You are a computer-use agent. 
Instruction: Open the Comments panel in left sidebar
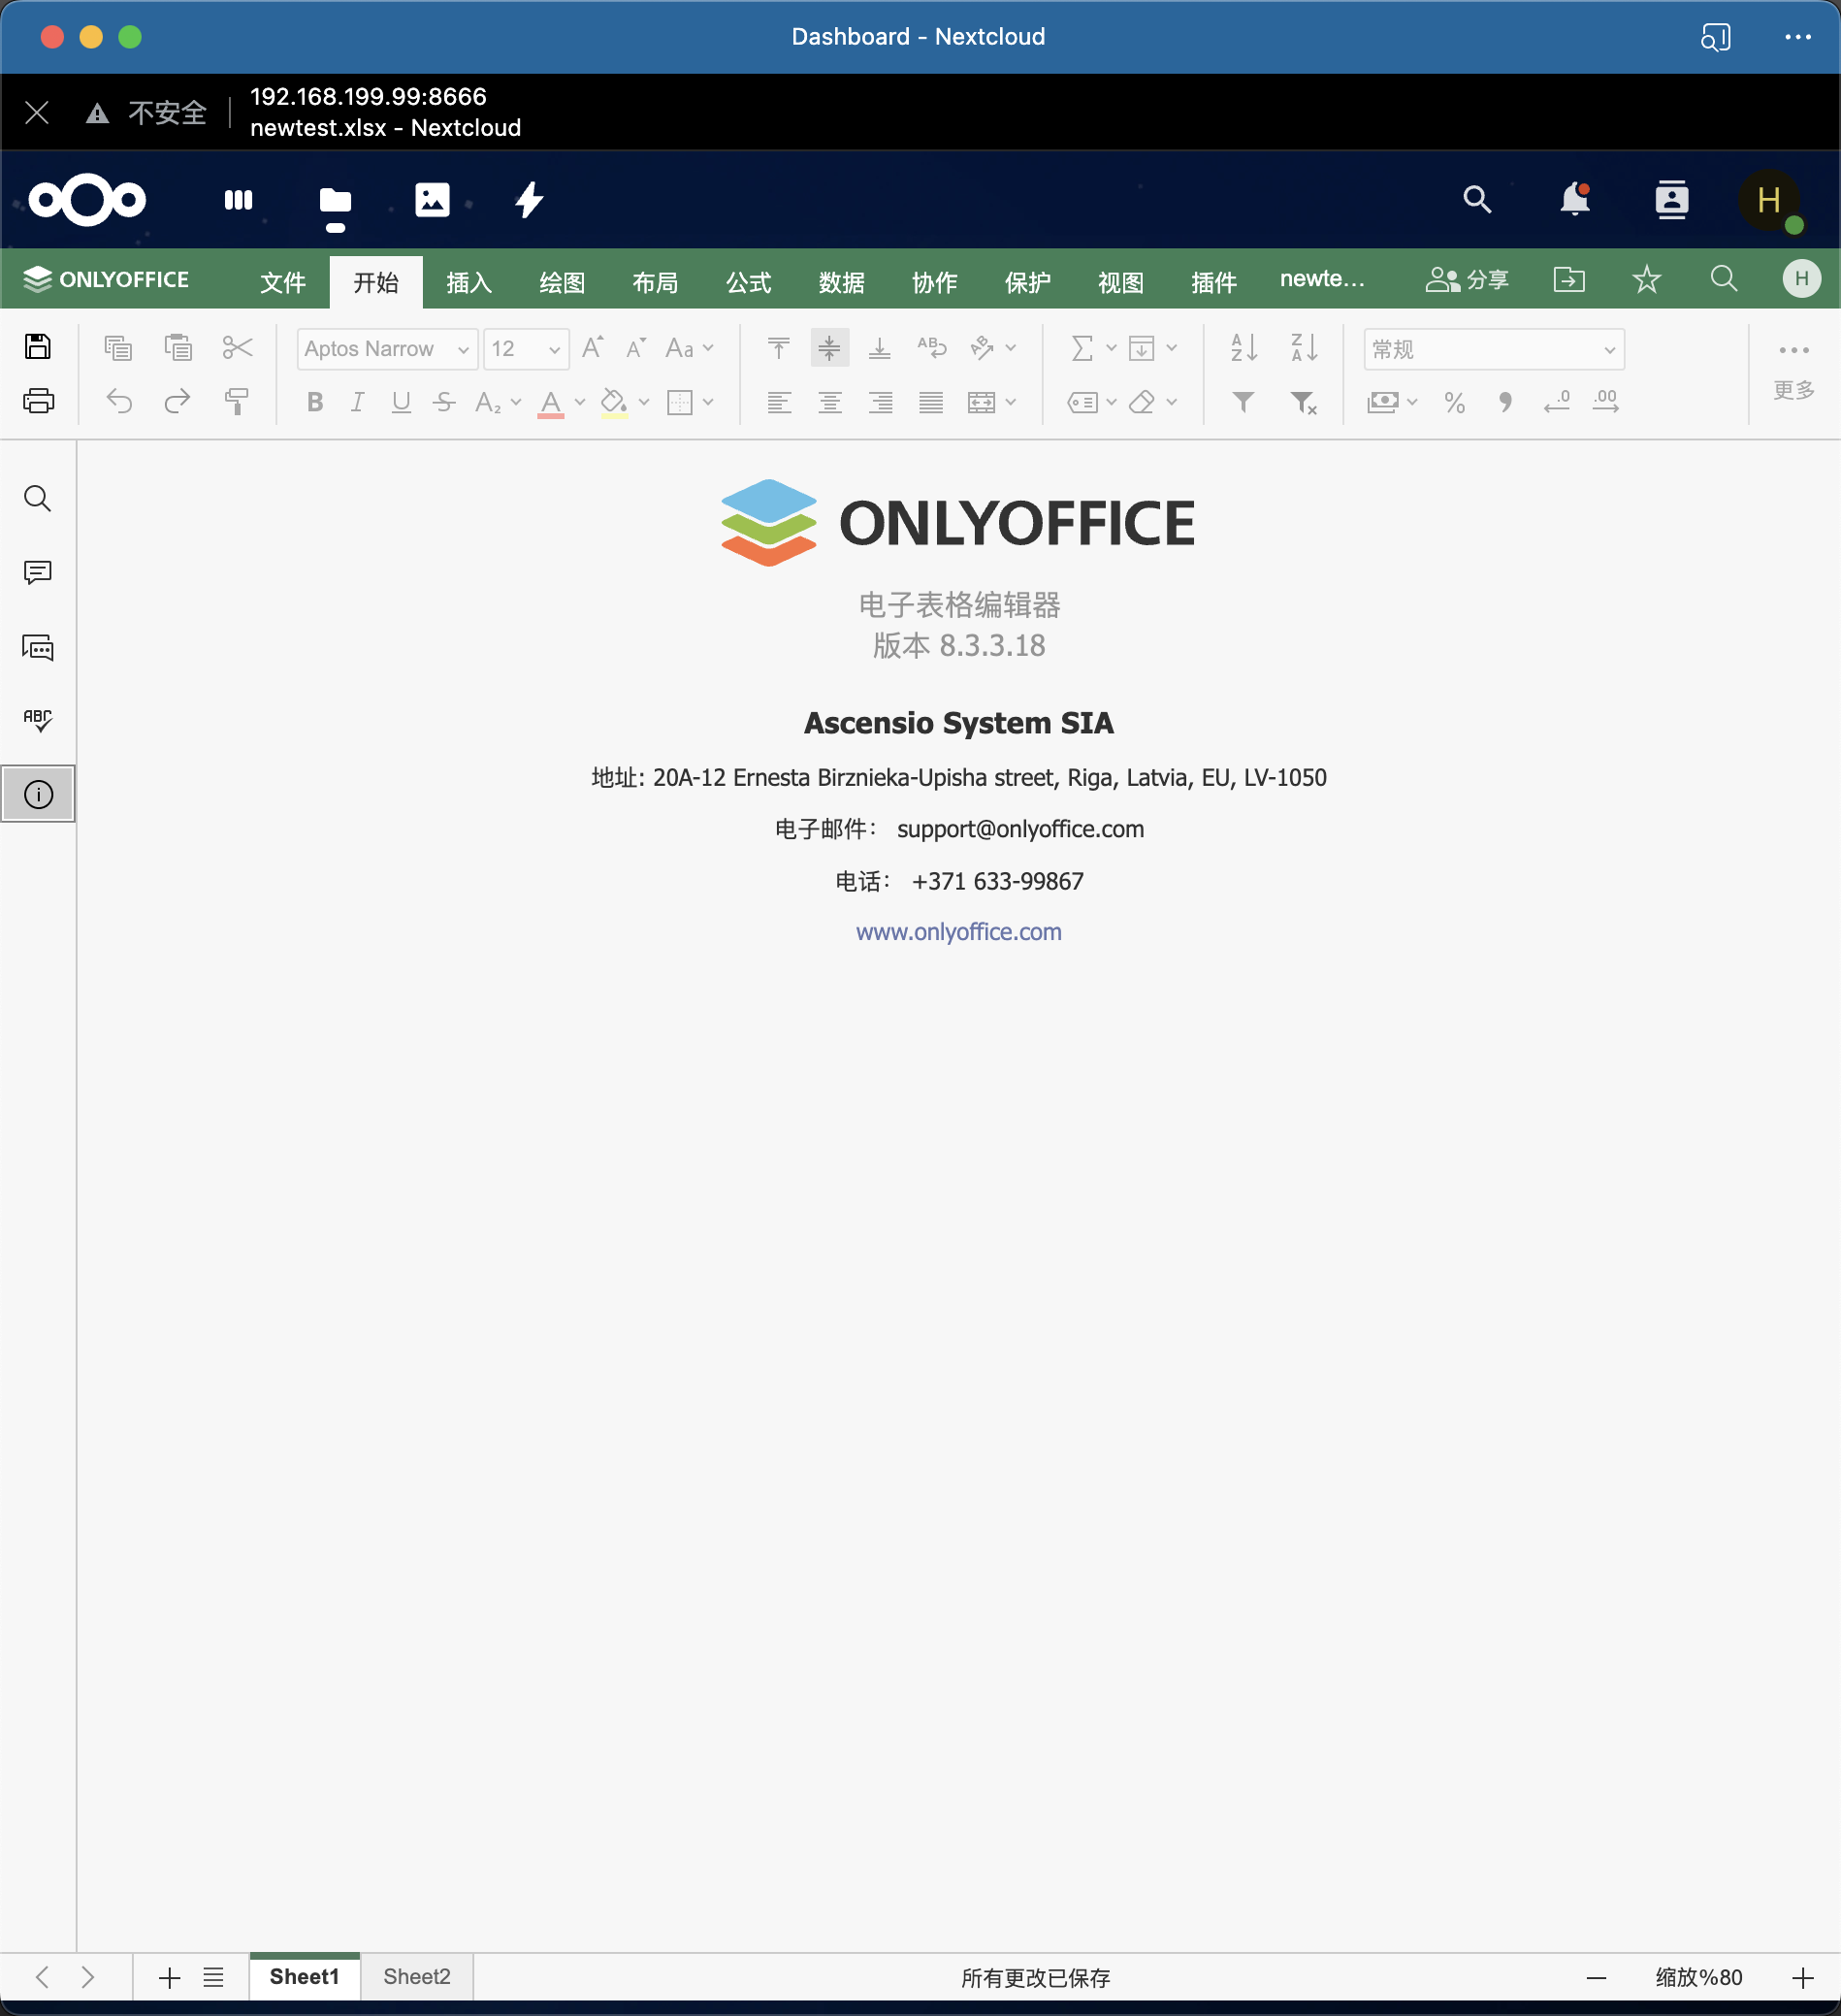point(38,572)
